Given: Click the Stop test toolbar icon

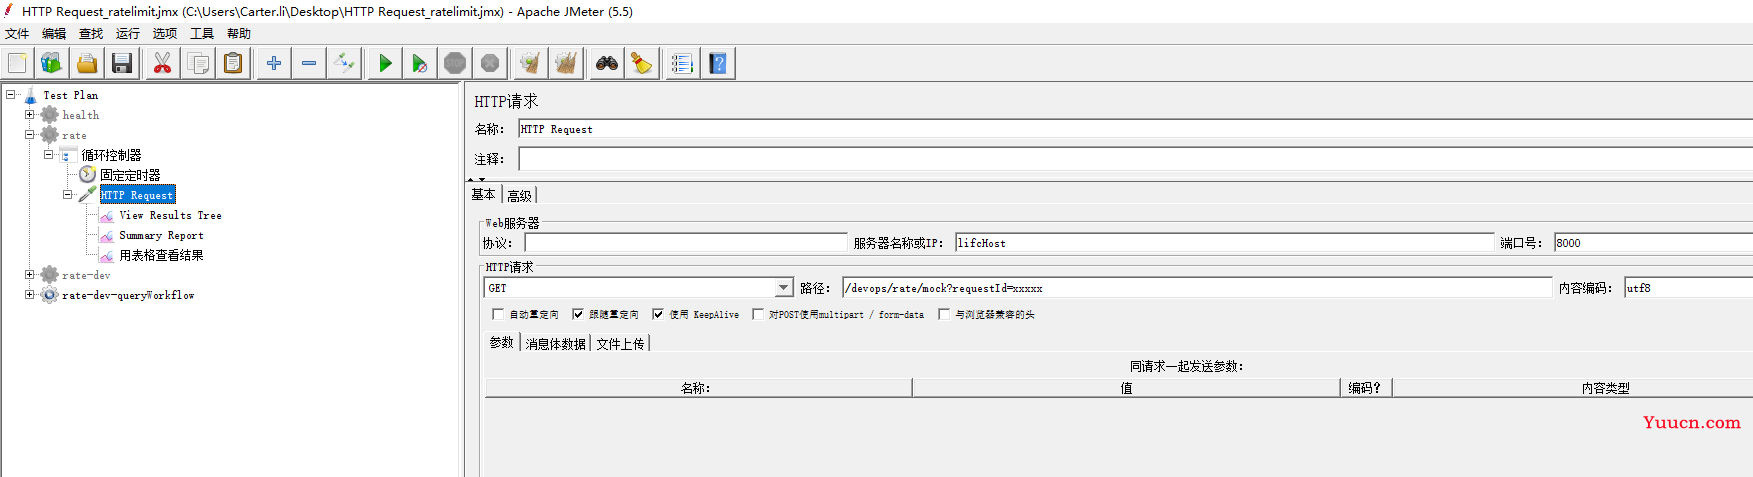Looking at the screenshot, I should (455, 63).
